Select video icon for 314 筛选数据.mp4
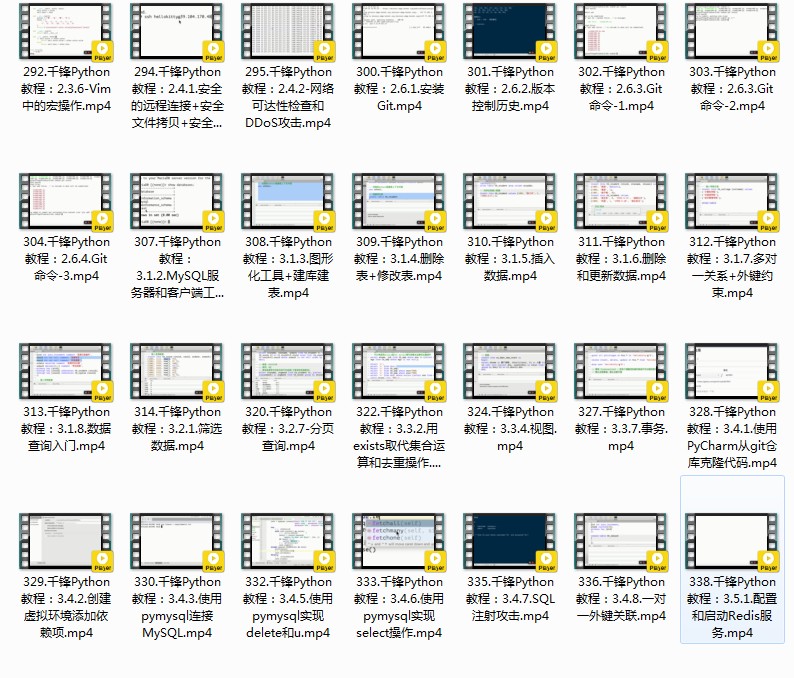 pyautogui.click(x=177, y=372)
